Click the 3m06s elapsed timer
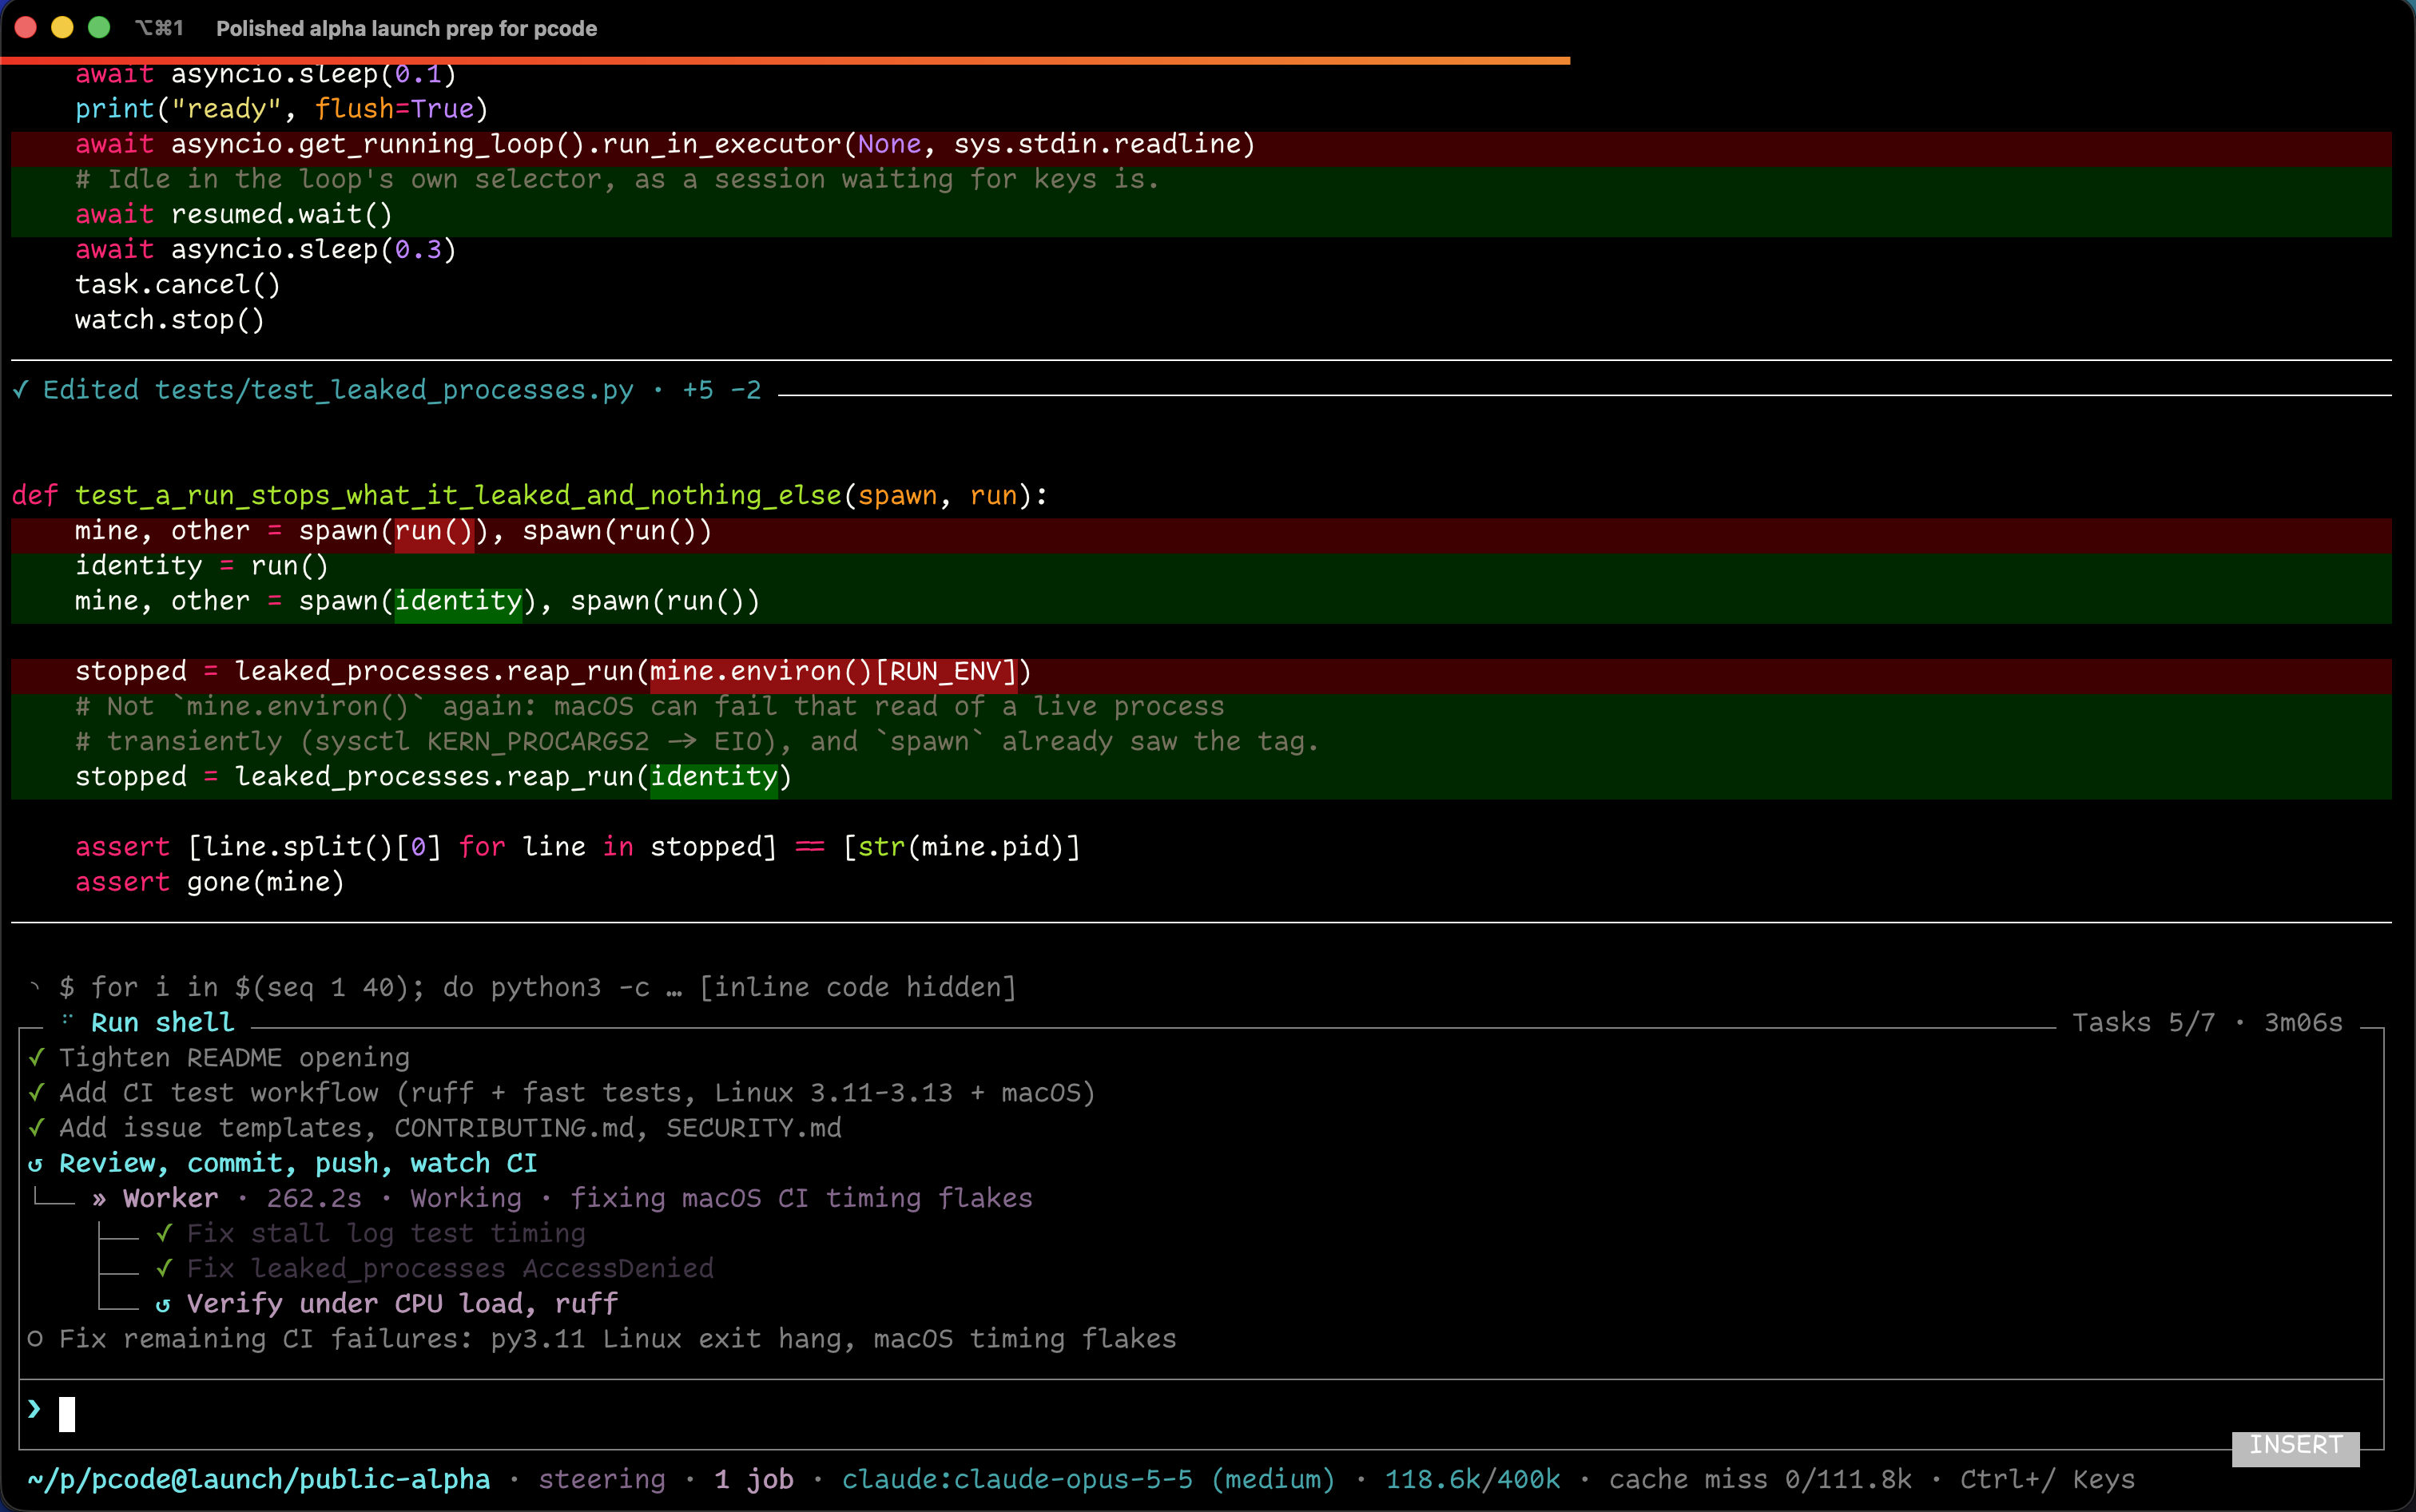The image size is (2416, 1512). [x=2303, y=1022]
